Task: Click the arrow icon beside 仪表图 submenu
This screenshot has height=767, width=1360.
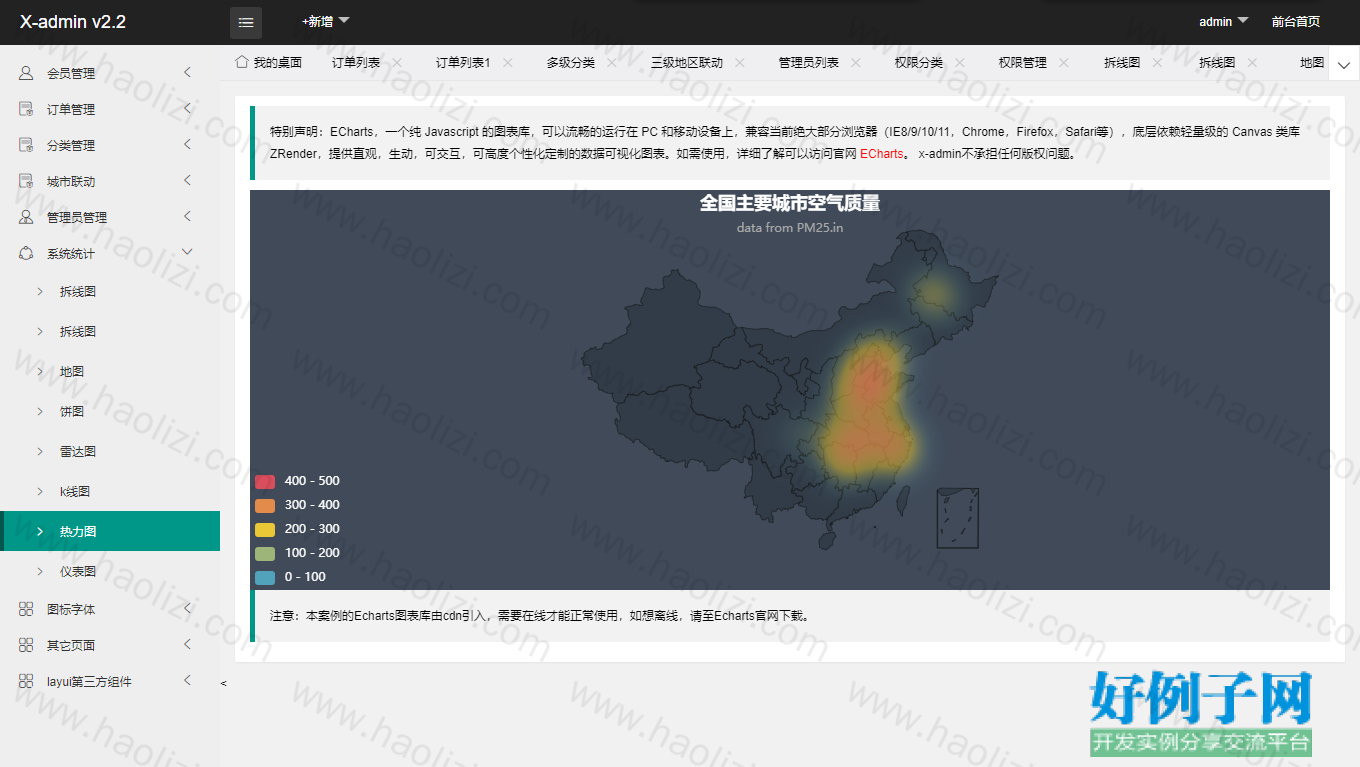Action: tap(40, 571)
